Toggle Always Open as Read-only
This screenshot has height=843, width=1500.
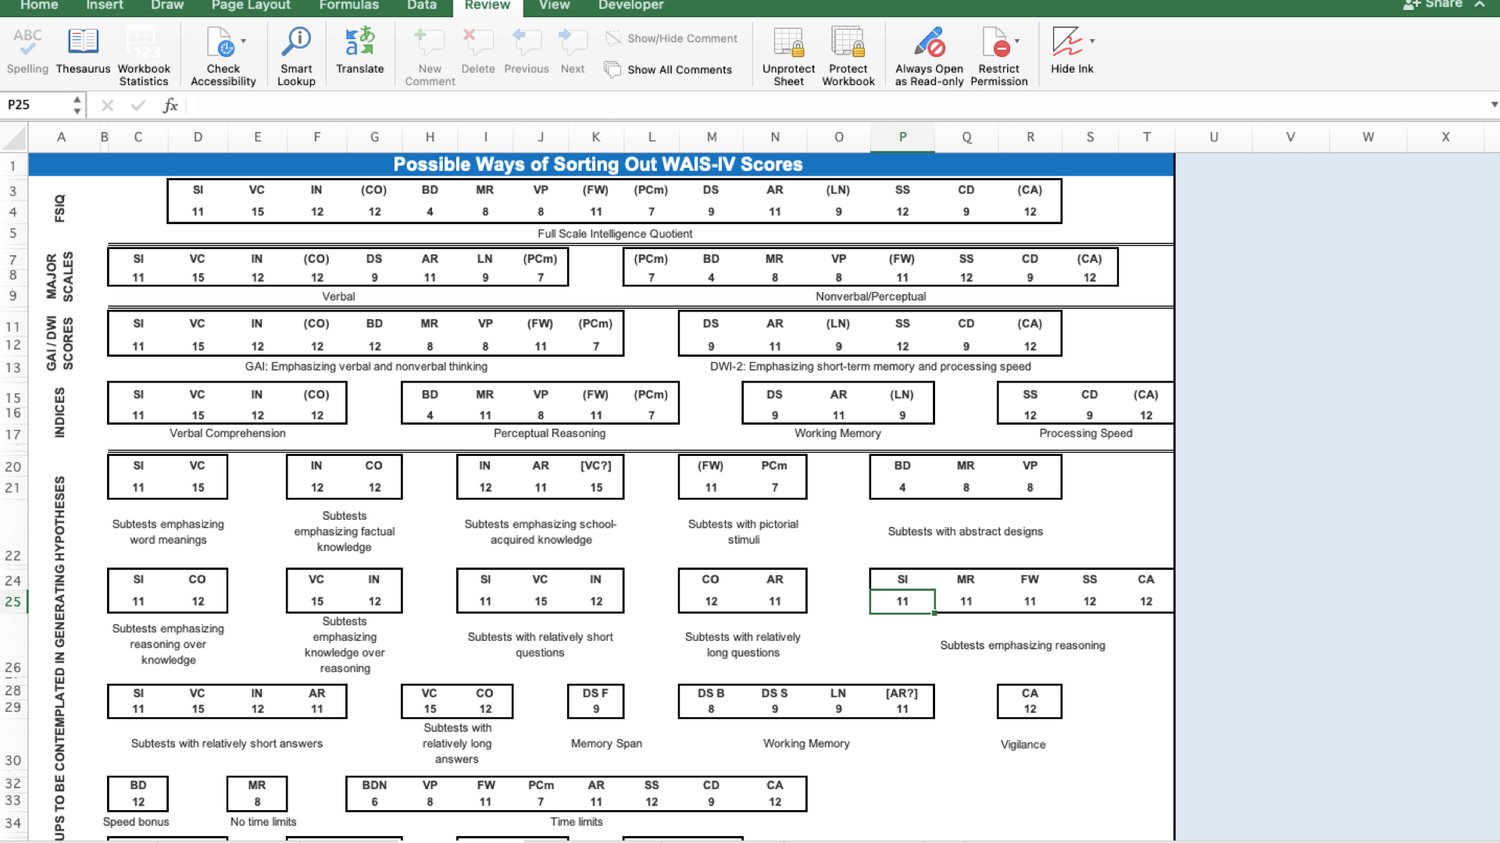[929, 57]
